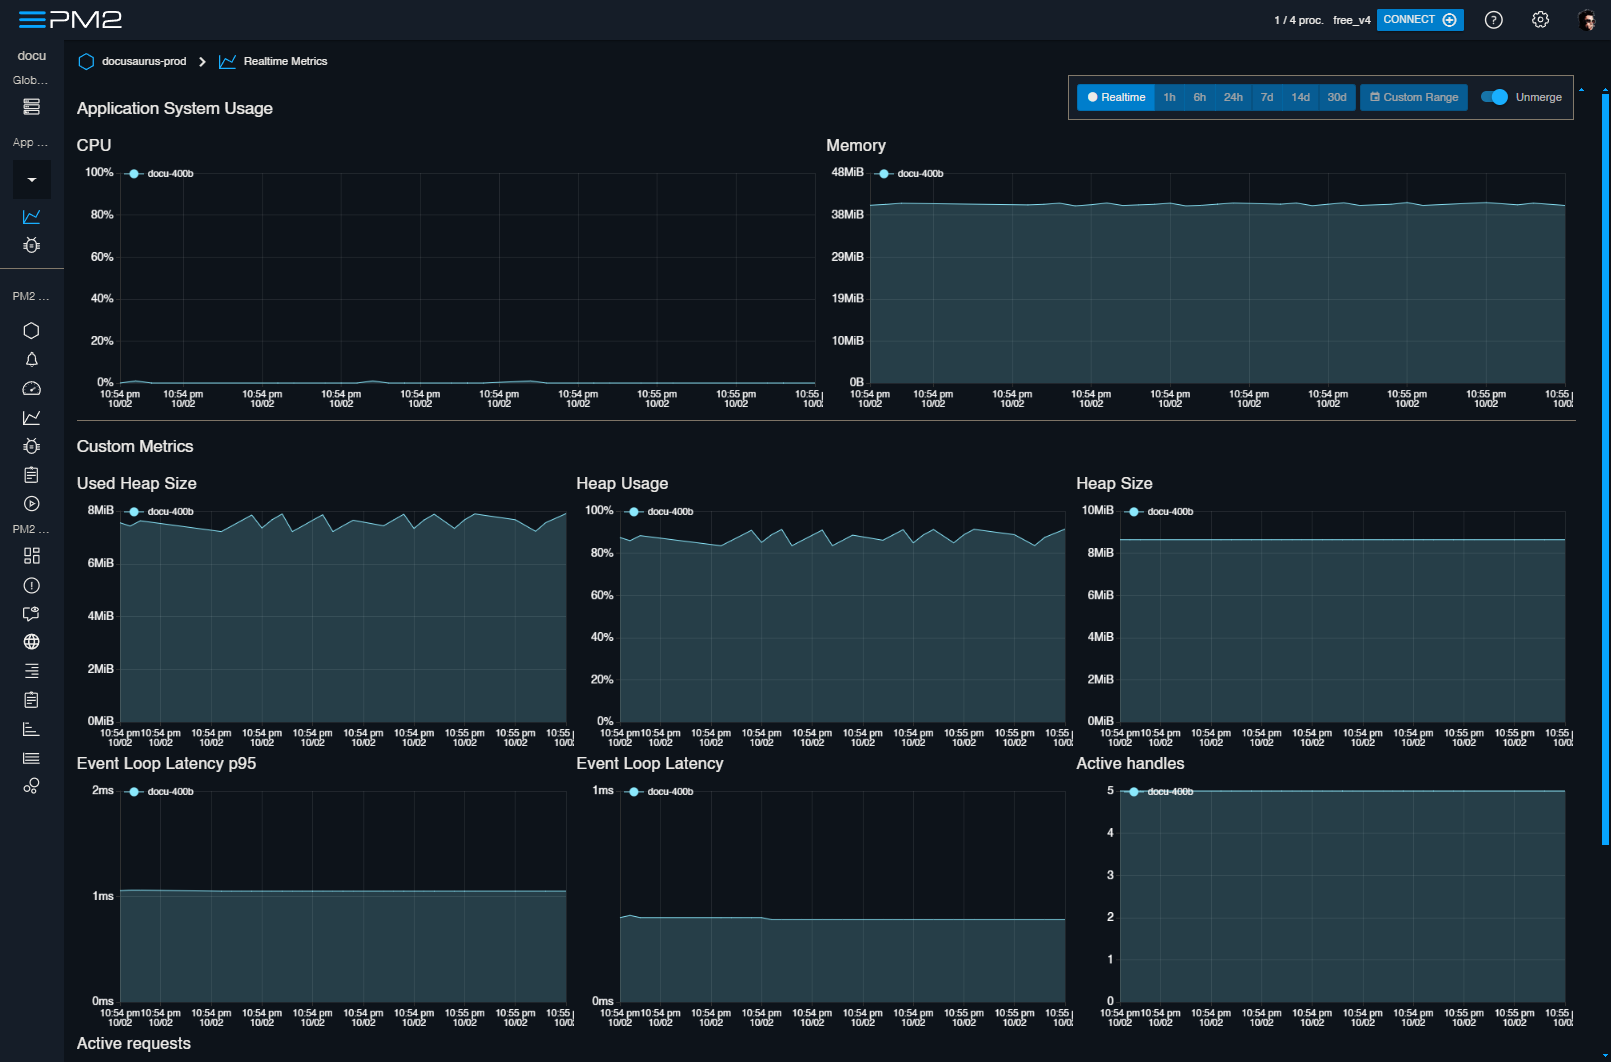Click the docusaurus-prod breadcrumb link
This screenshot has height=1062, width=1611.
point(144,61)
